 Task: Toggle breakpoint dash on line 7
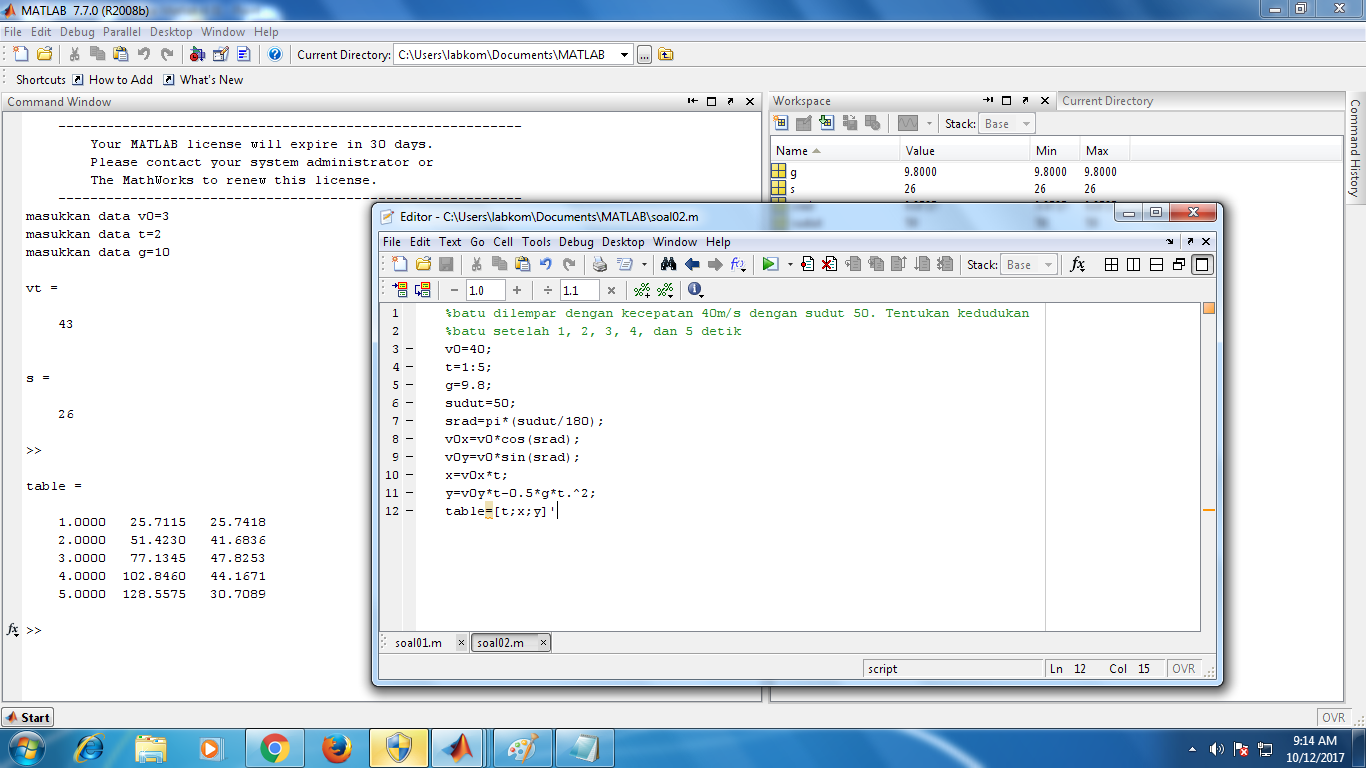pos(410,421)
